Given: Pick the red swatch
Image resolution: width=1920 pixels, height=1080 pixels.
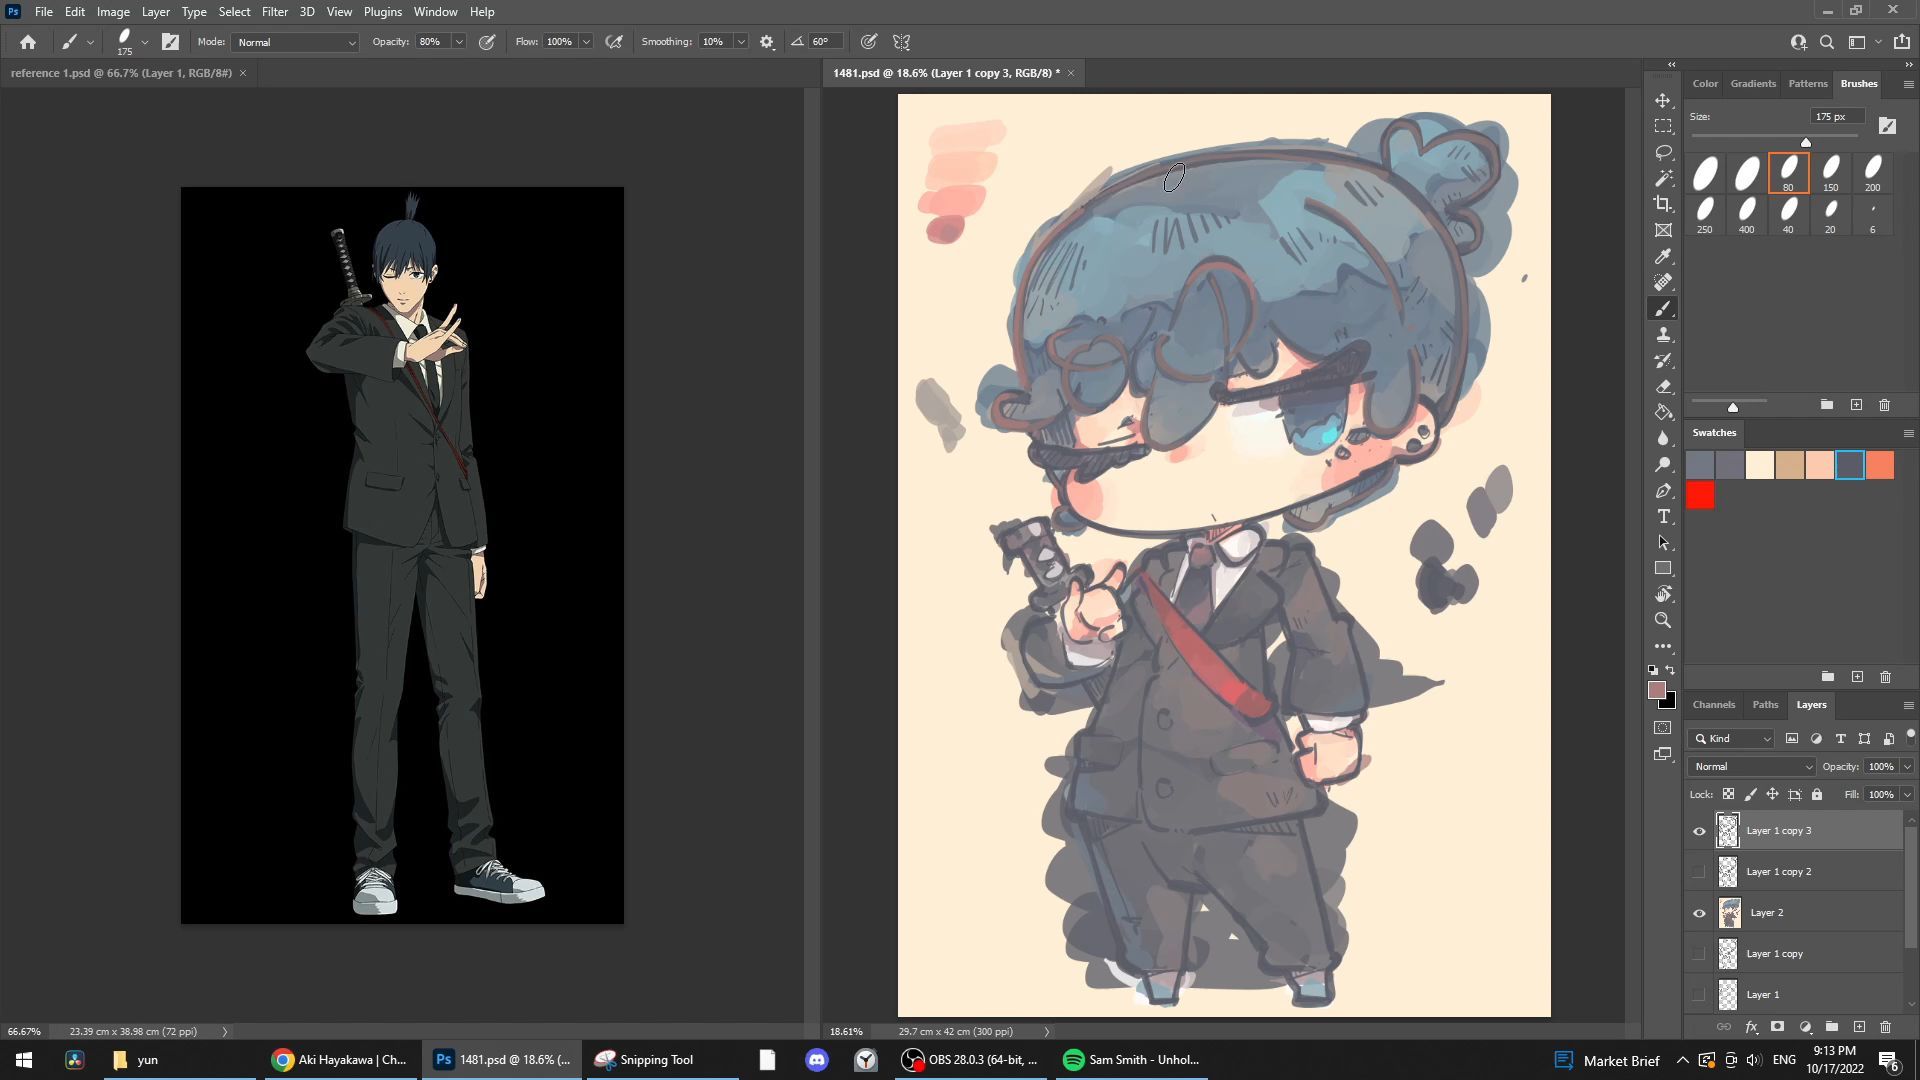Looking at the screenshot, I should point(1700,496).
